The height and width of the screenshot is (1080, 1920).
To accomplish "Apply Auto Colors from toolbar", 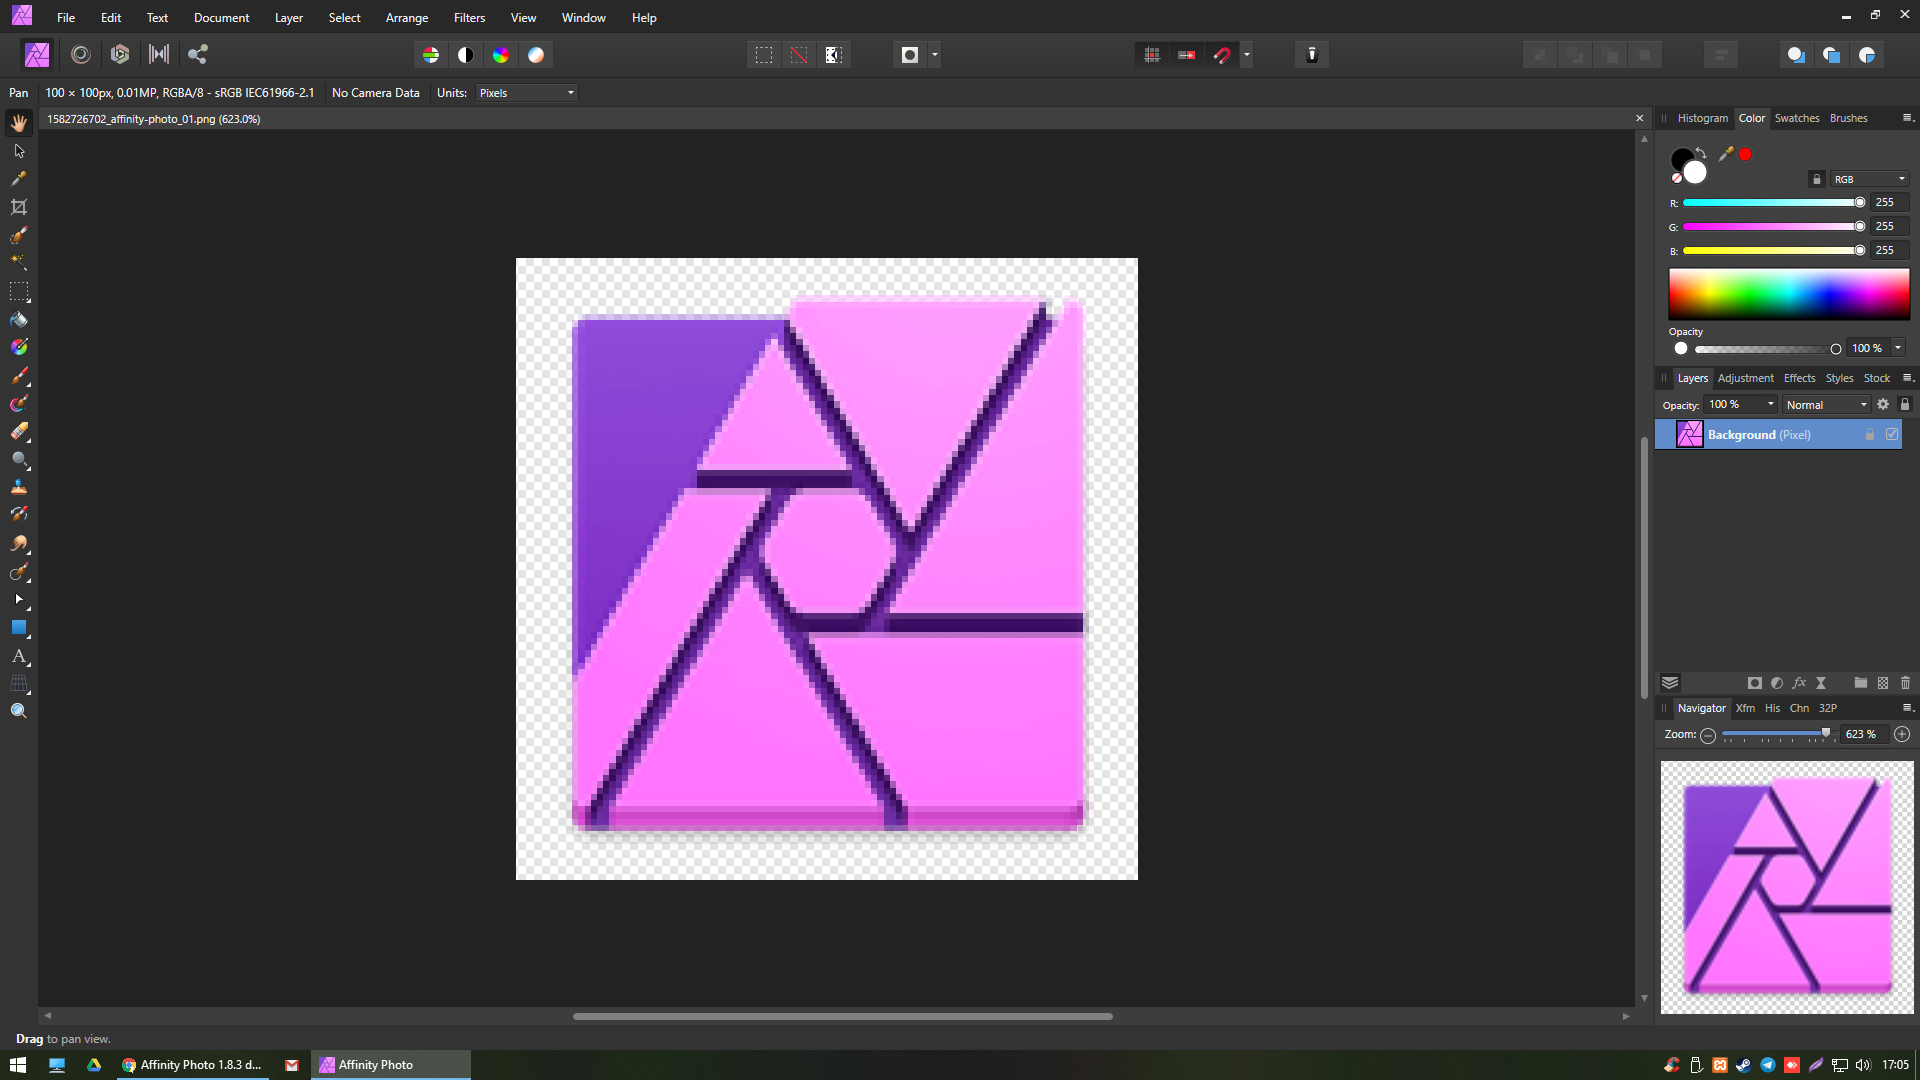I will point(501,55).
